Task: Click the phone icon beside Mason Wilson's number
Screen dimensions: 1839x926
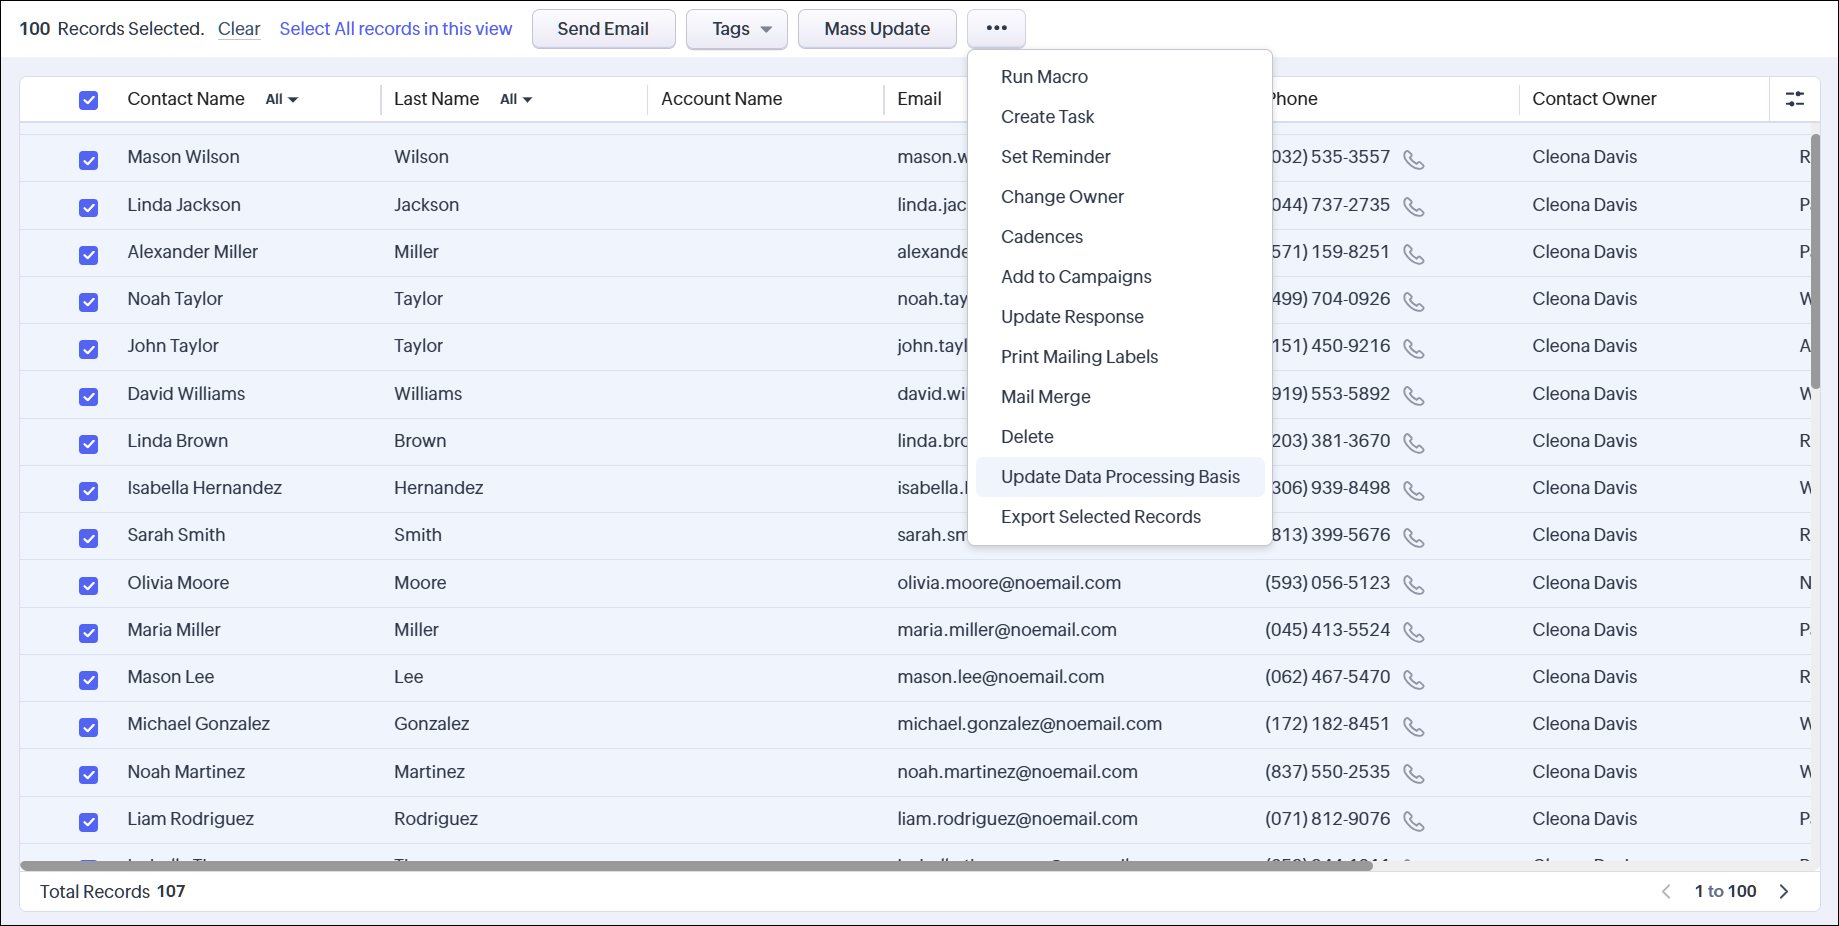Action: tap(1413, 160)
